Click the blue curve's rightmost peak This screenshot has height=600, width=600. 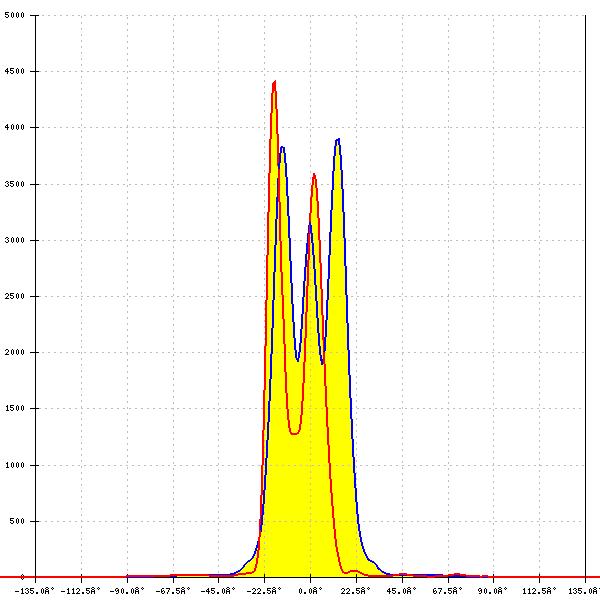pyautogui.click(x=338, y=140)
